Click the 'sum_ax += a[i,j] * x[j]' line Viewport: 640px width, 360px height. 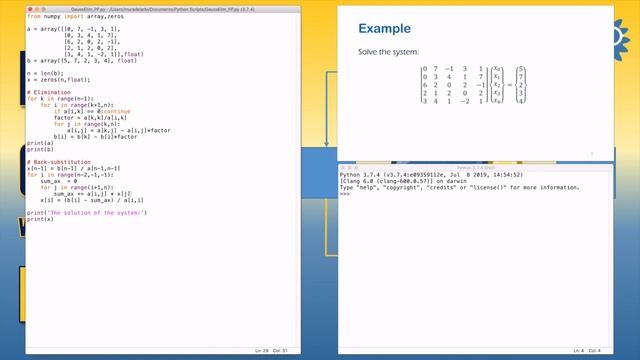92,194
